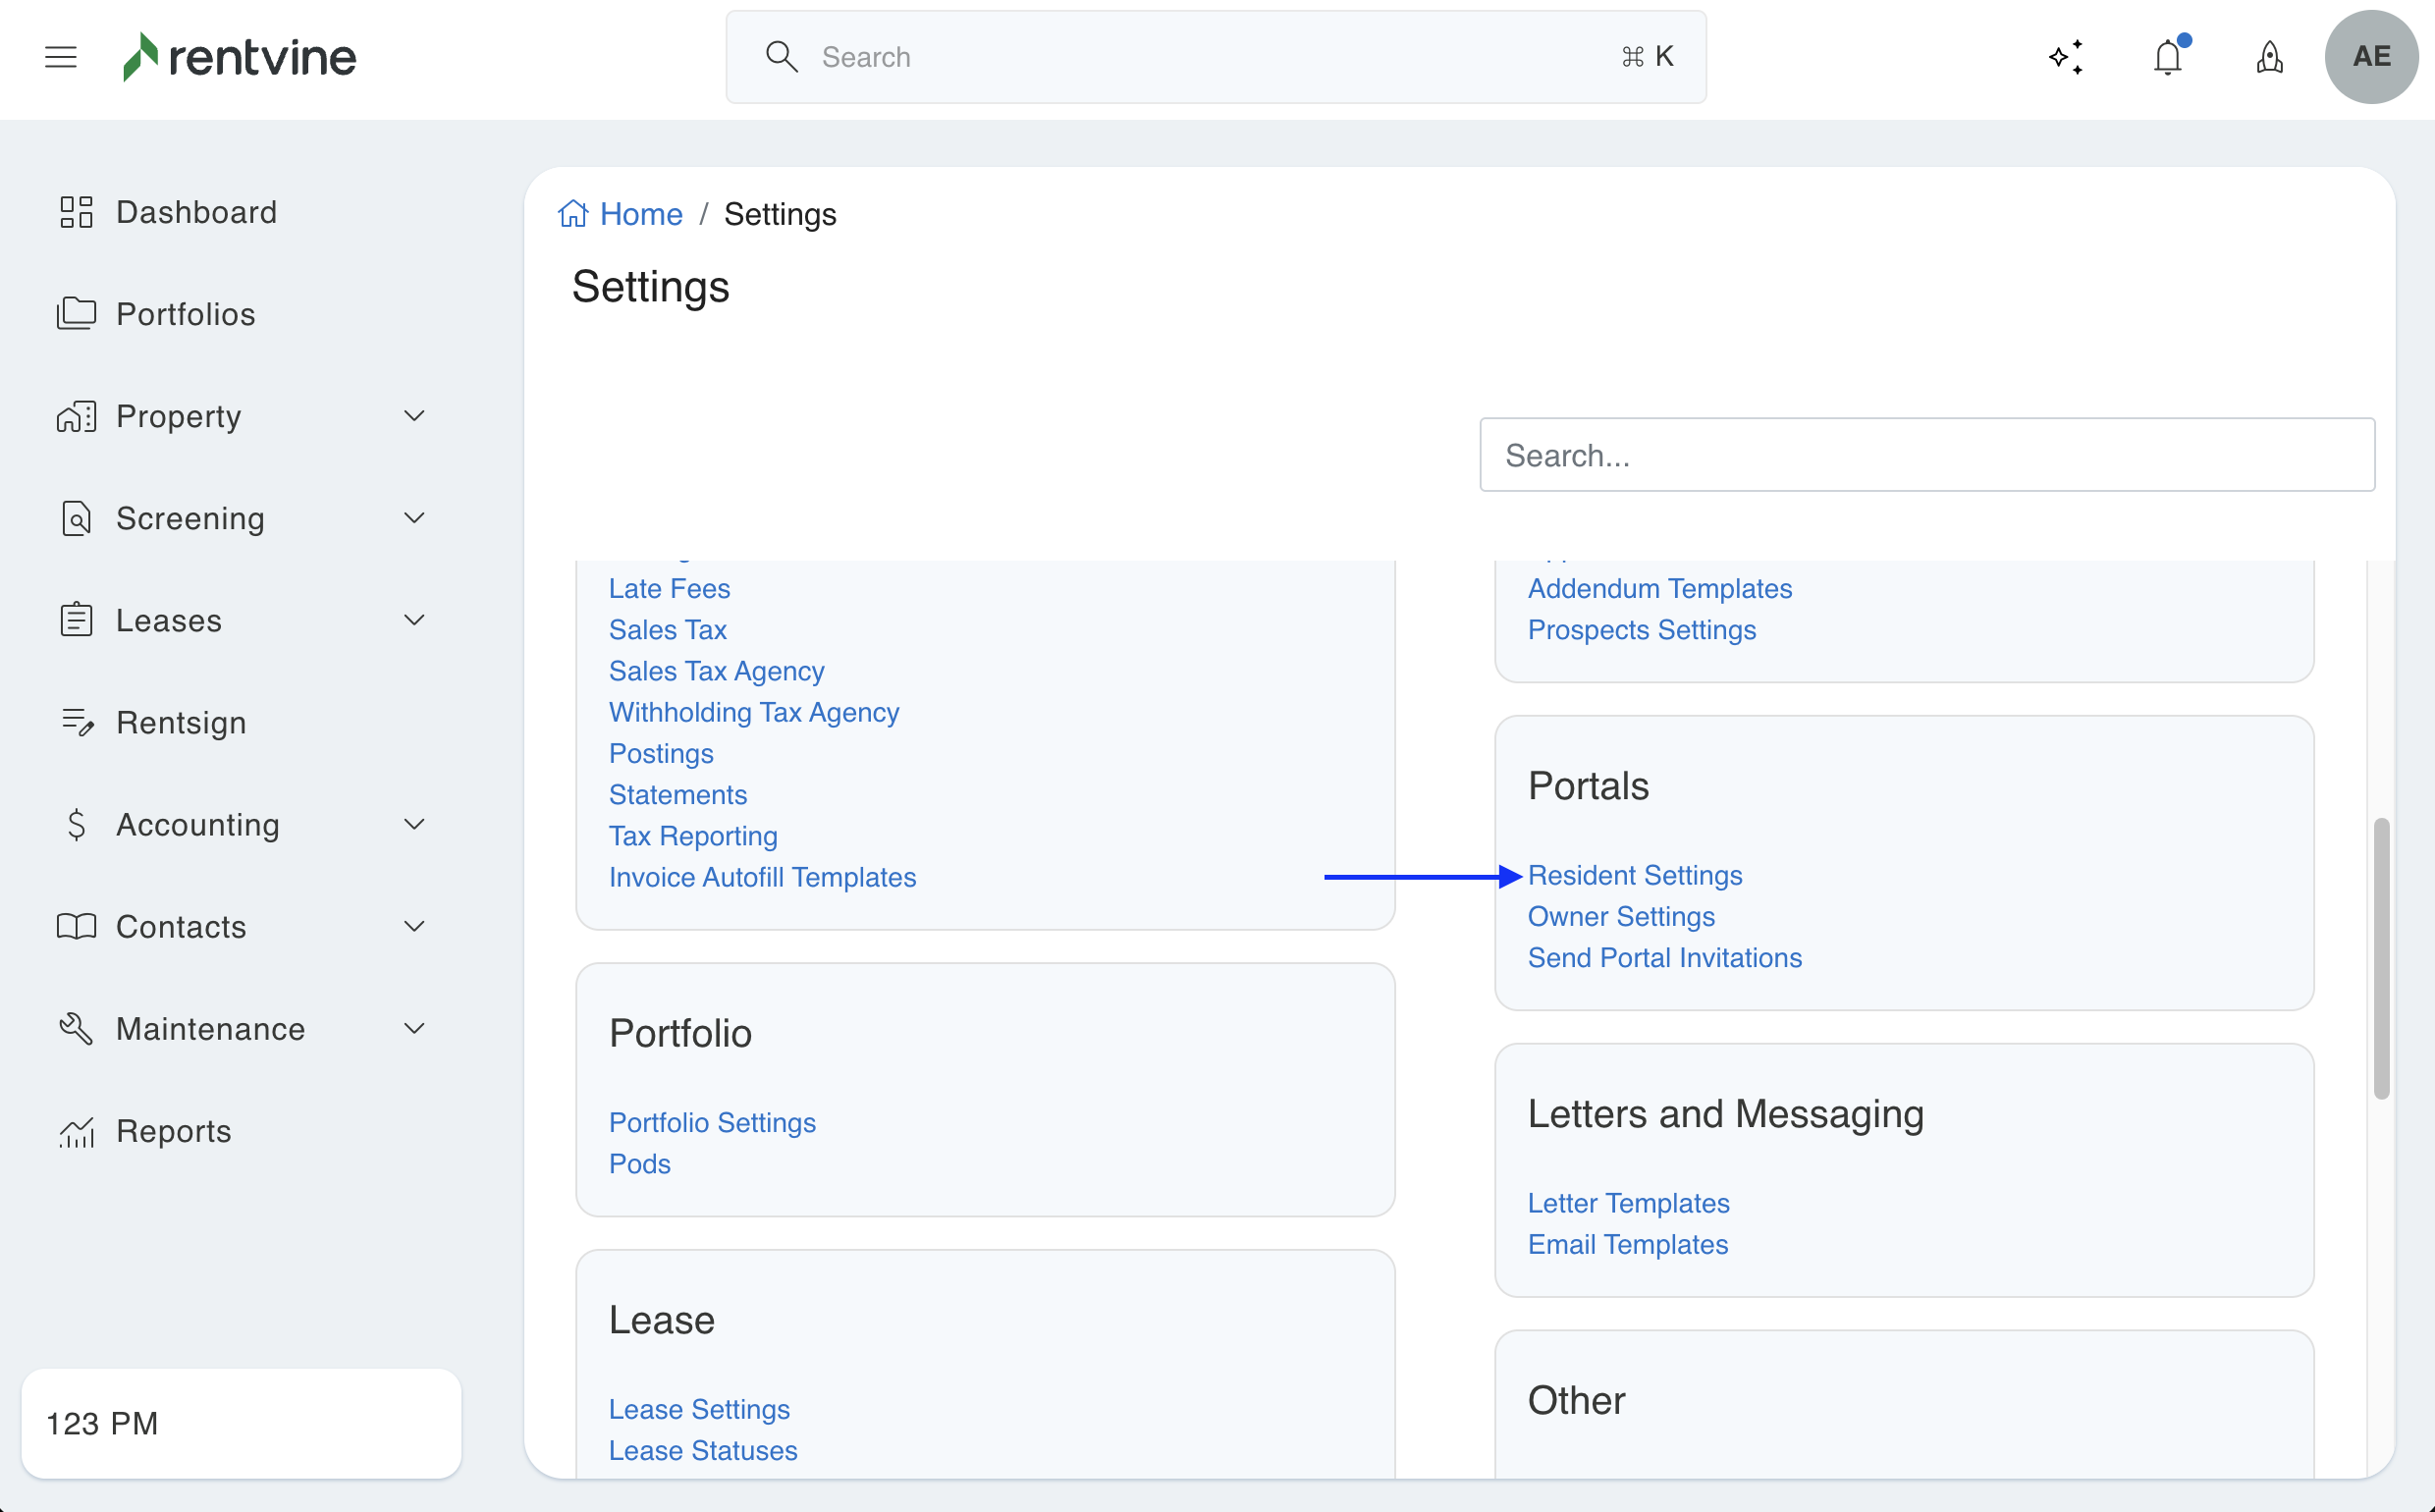Open the Late Fees settings link
Image resolution: width=2435 pixels, height=1512 pixels.
click(669, 588)
